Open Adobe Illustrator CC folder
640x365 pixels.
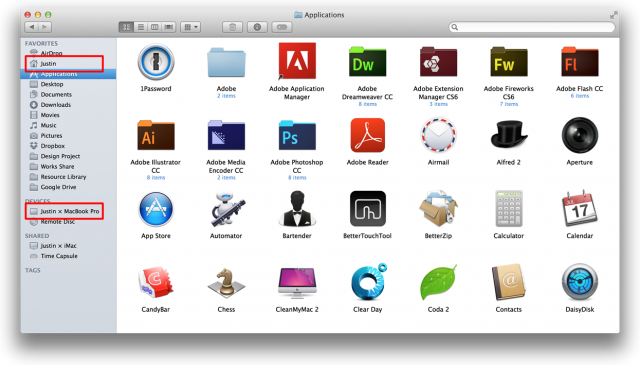(x=156, y=135)
